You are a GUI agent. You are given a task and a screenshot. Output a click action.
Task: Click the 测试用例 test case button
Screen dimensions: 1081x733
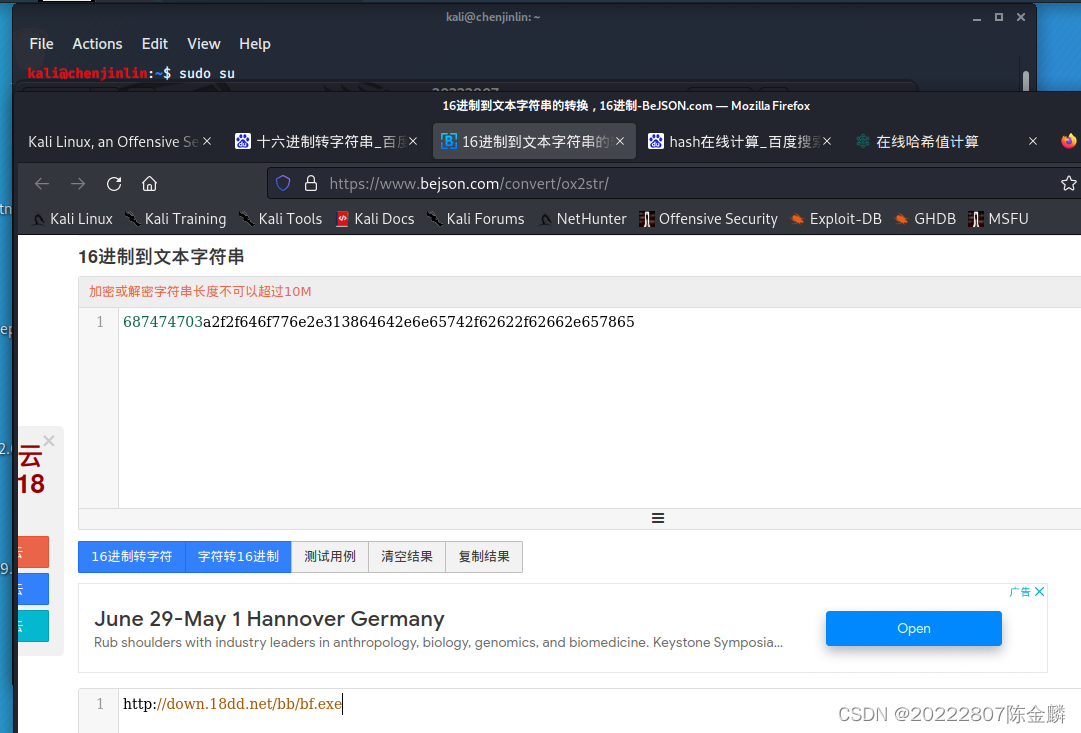330,556
